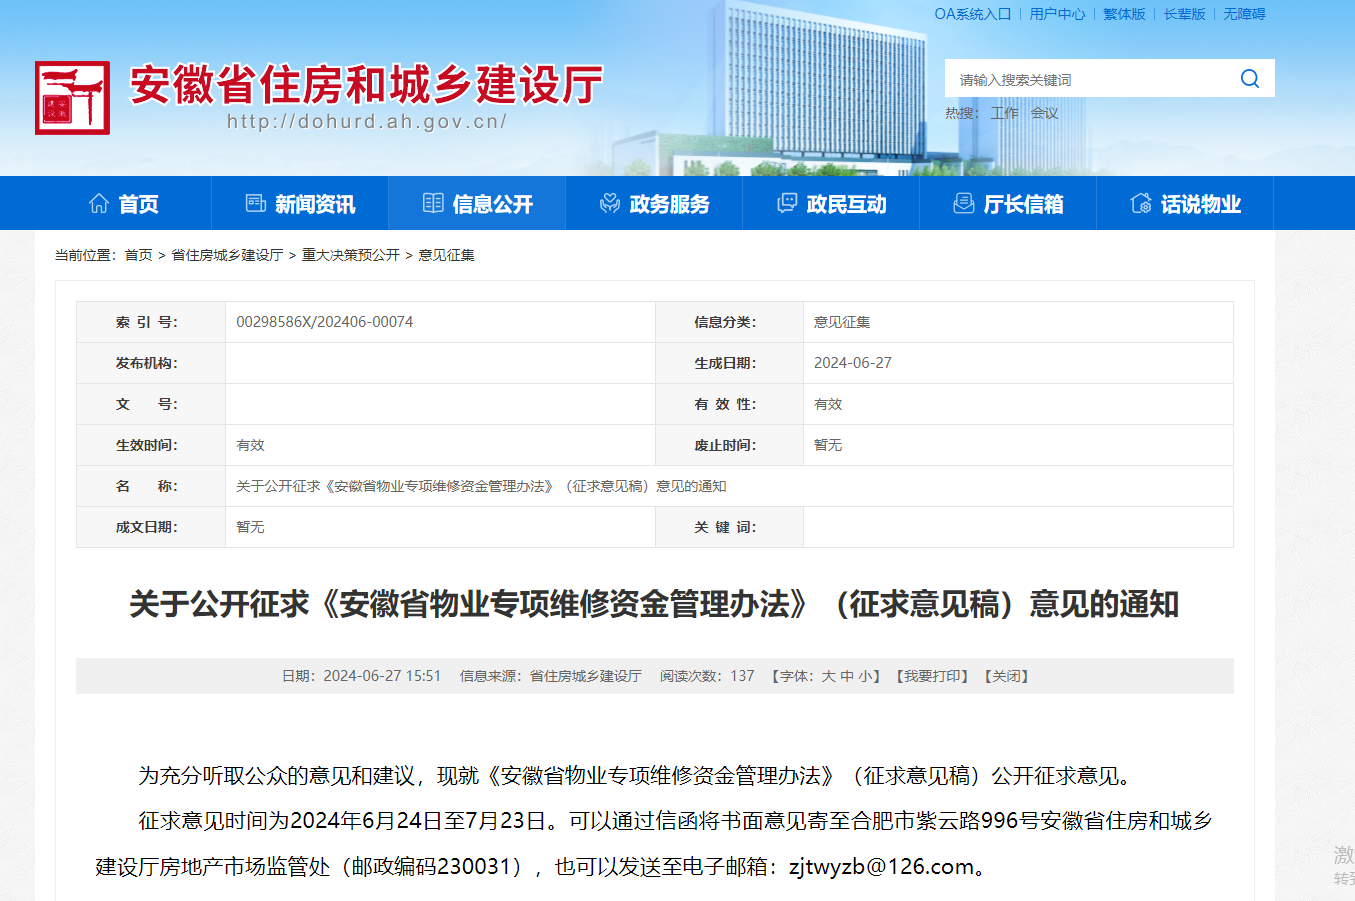Open the 厅长信箱 mailbox icon

pos(963,202)
